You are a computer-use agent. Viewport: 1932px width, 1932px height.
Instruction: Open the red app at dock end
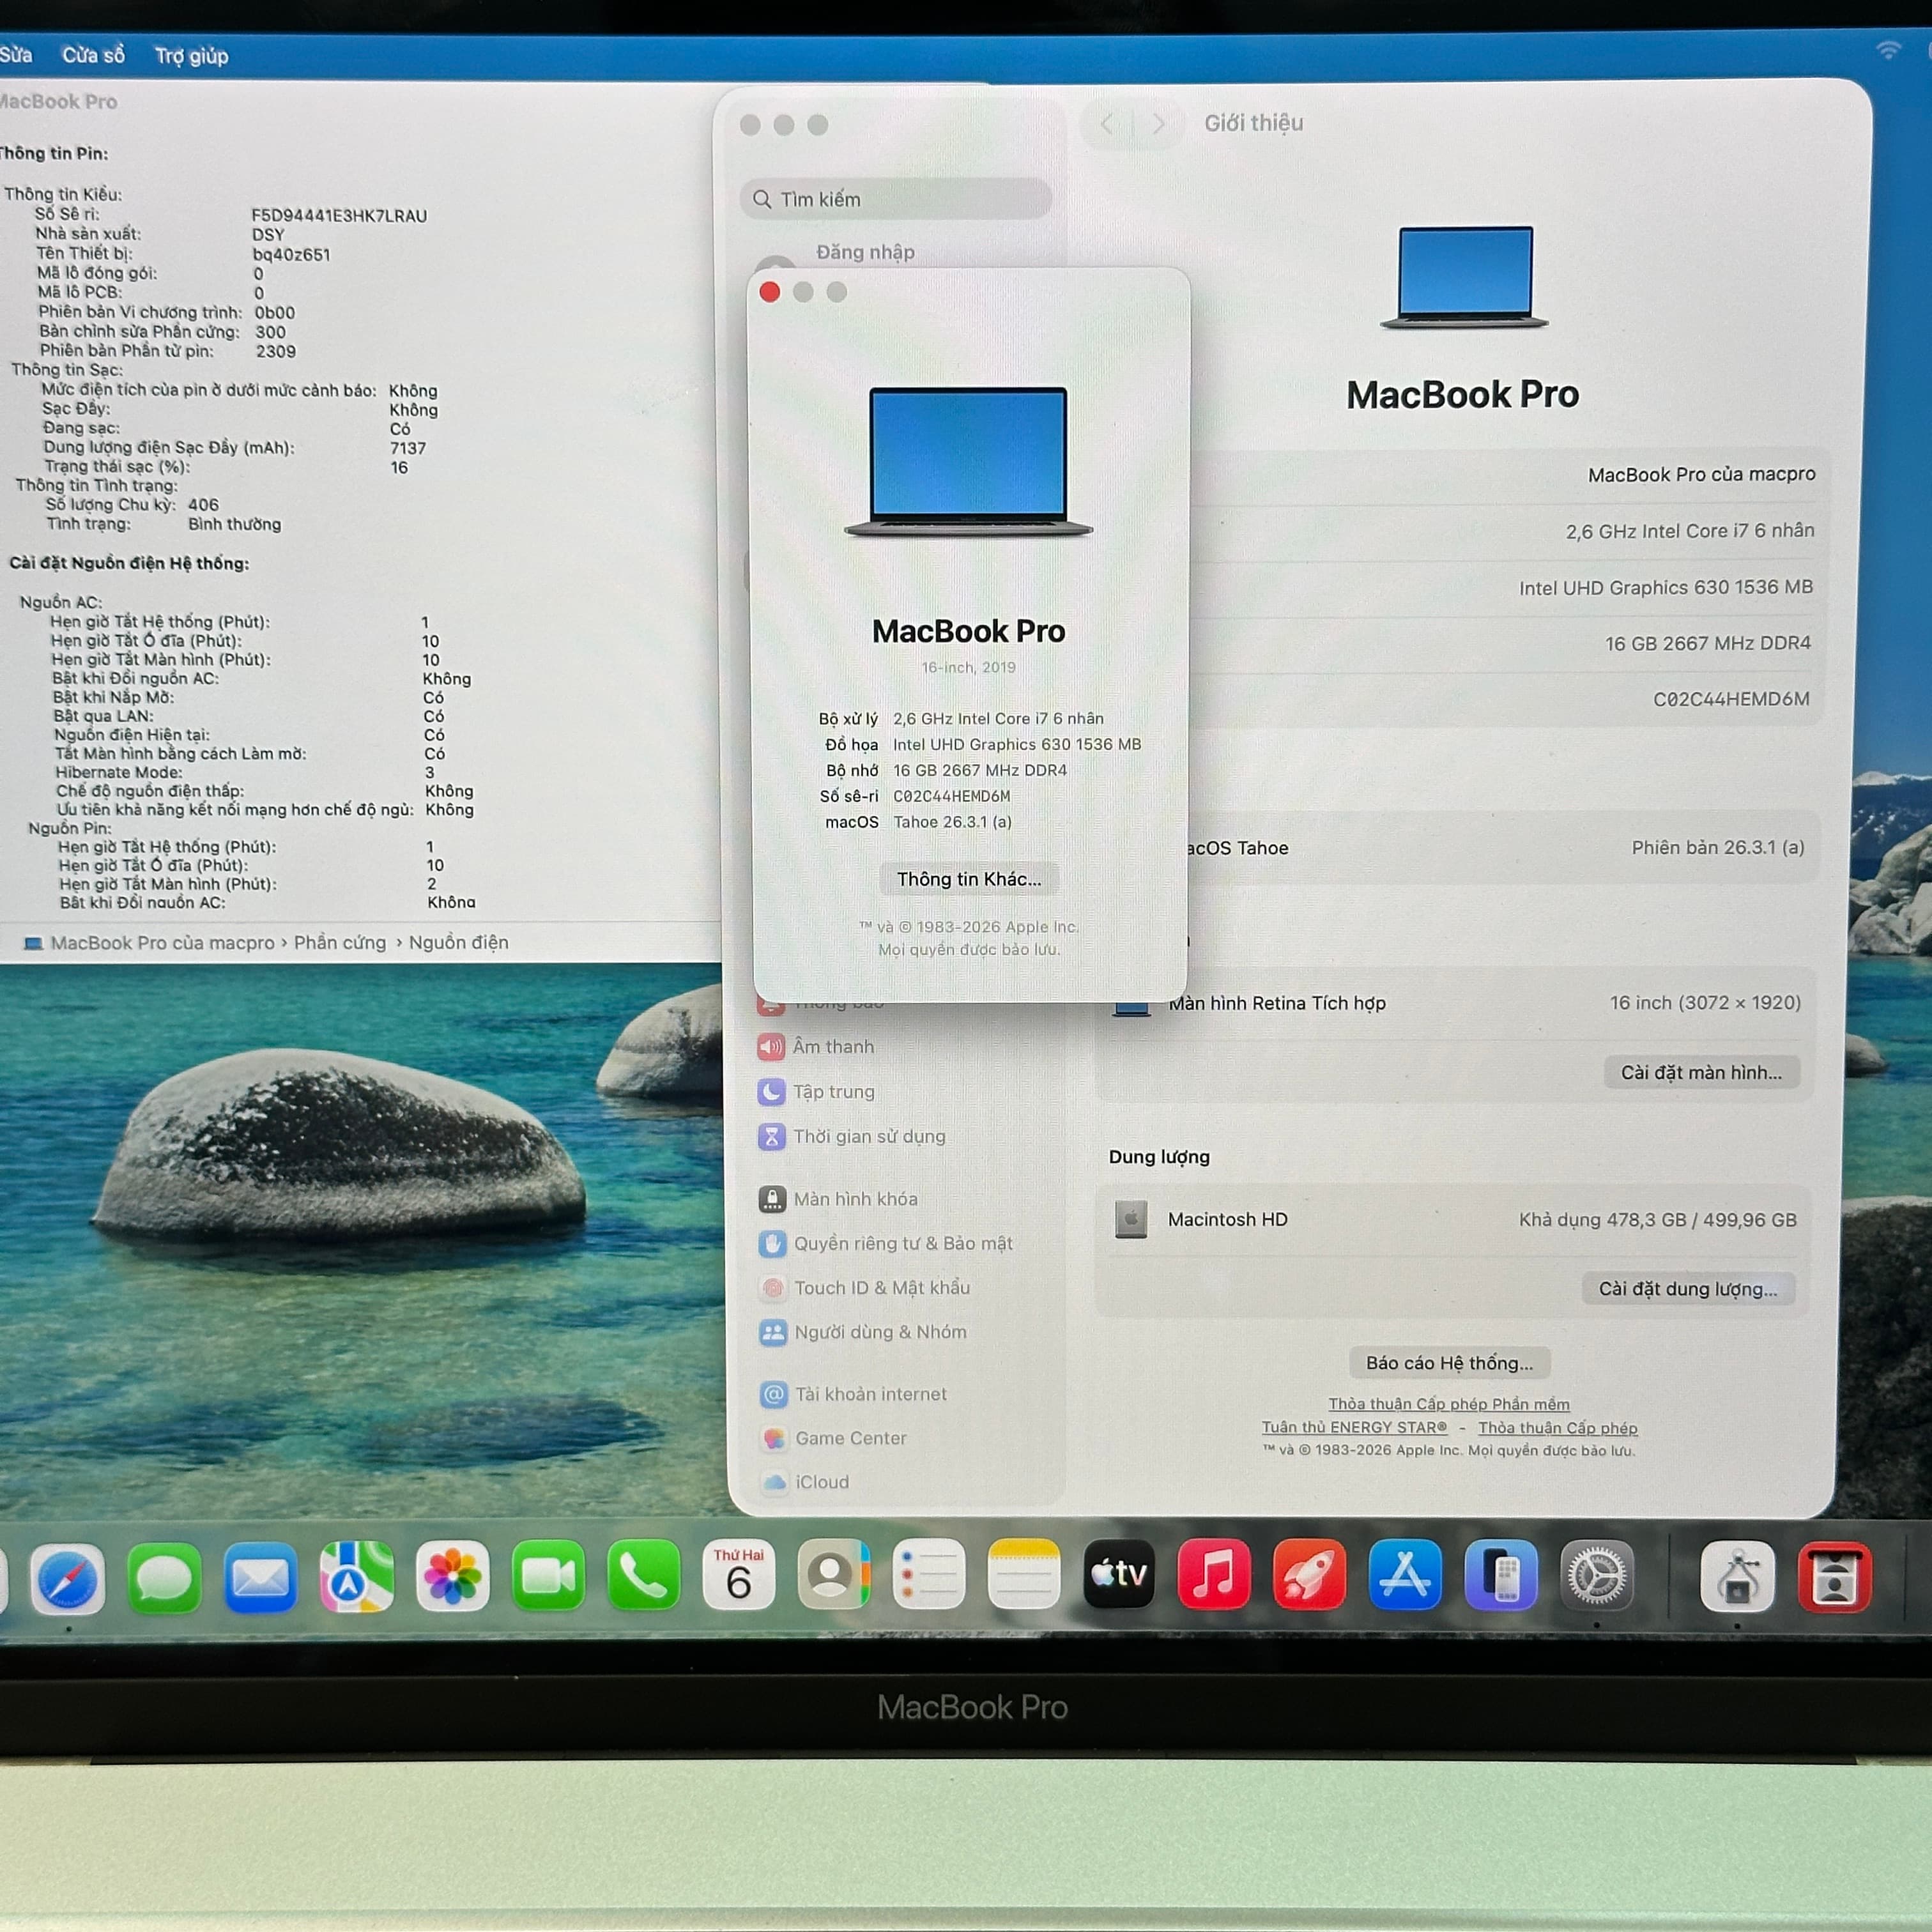(x=1835, y=1577)
